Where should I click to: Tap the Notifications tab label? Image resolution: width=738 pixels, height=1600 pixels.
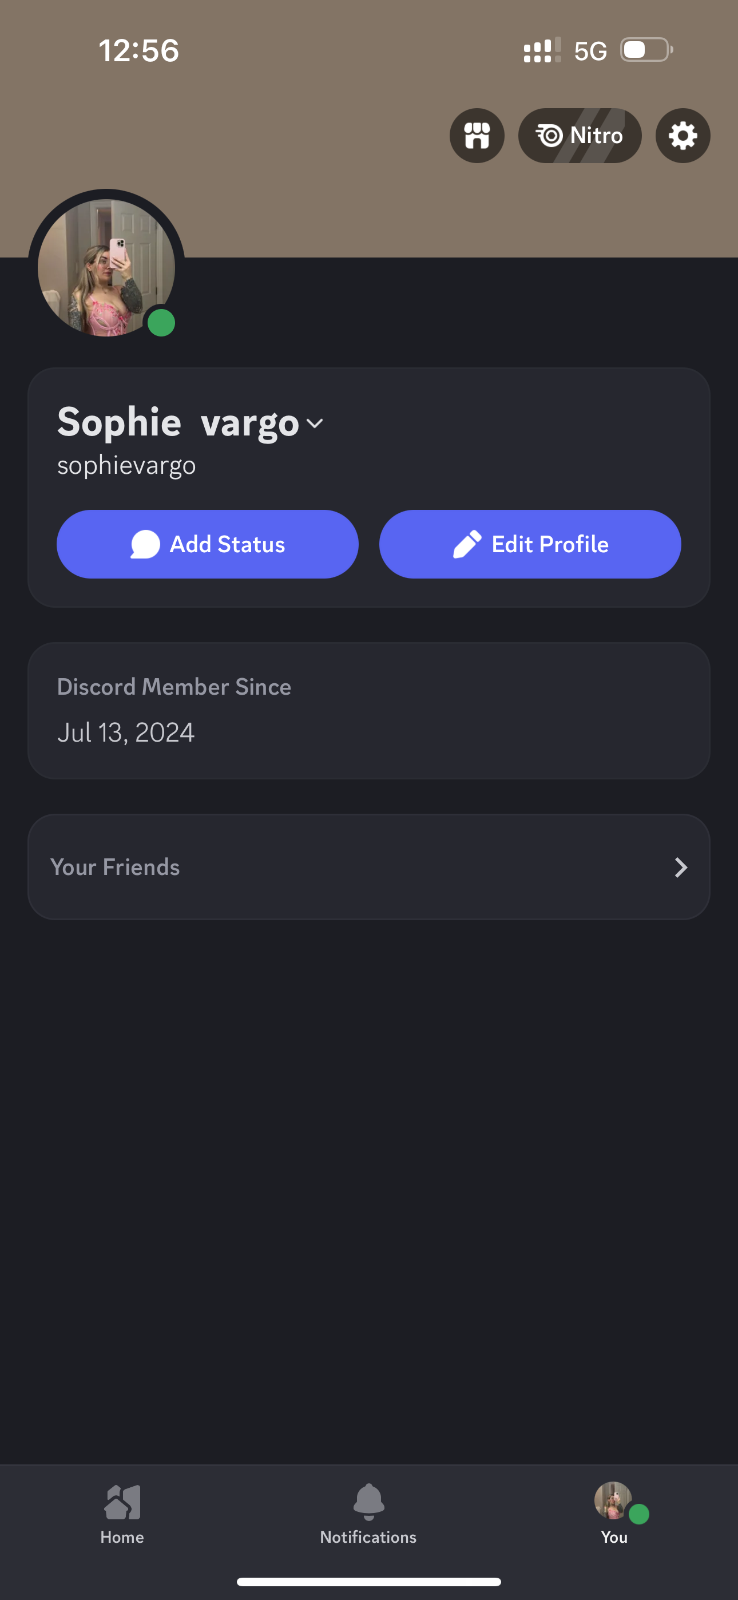[368, 1537]
